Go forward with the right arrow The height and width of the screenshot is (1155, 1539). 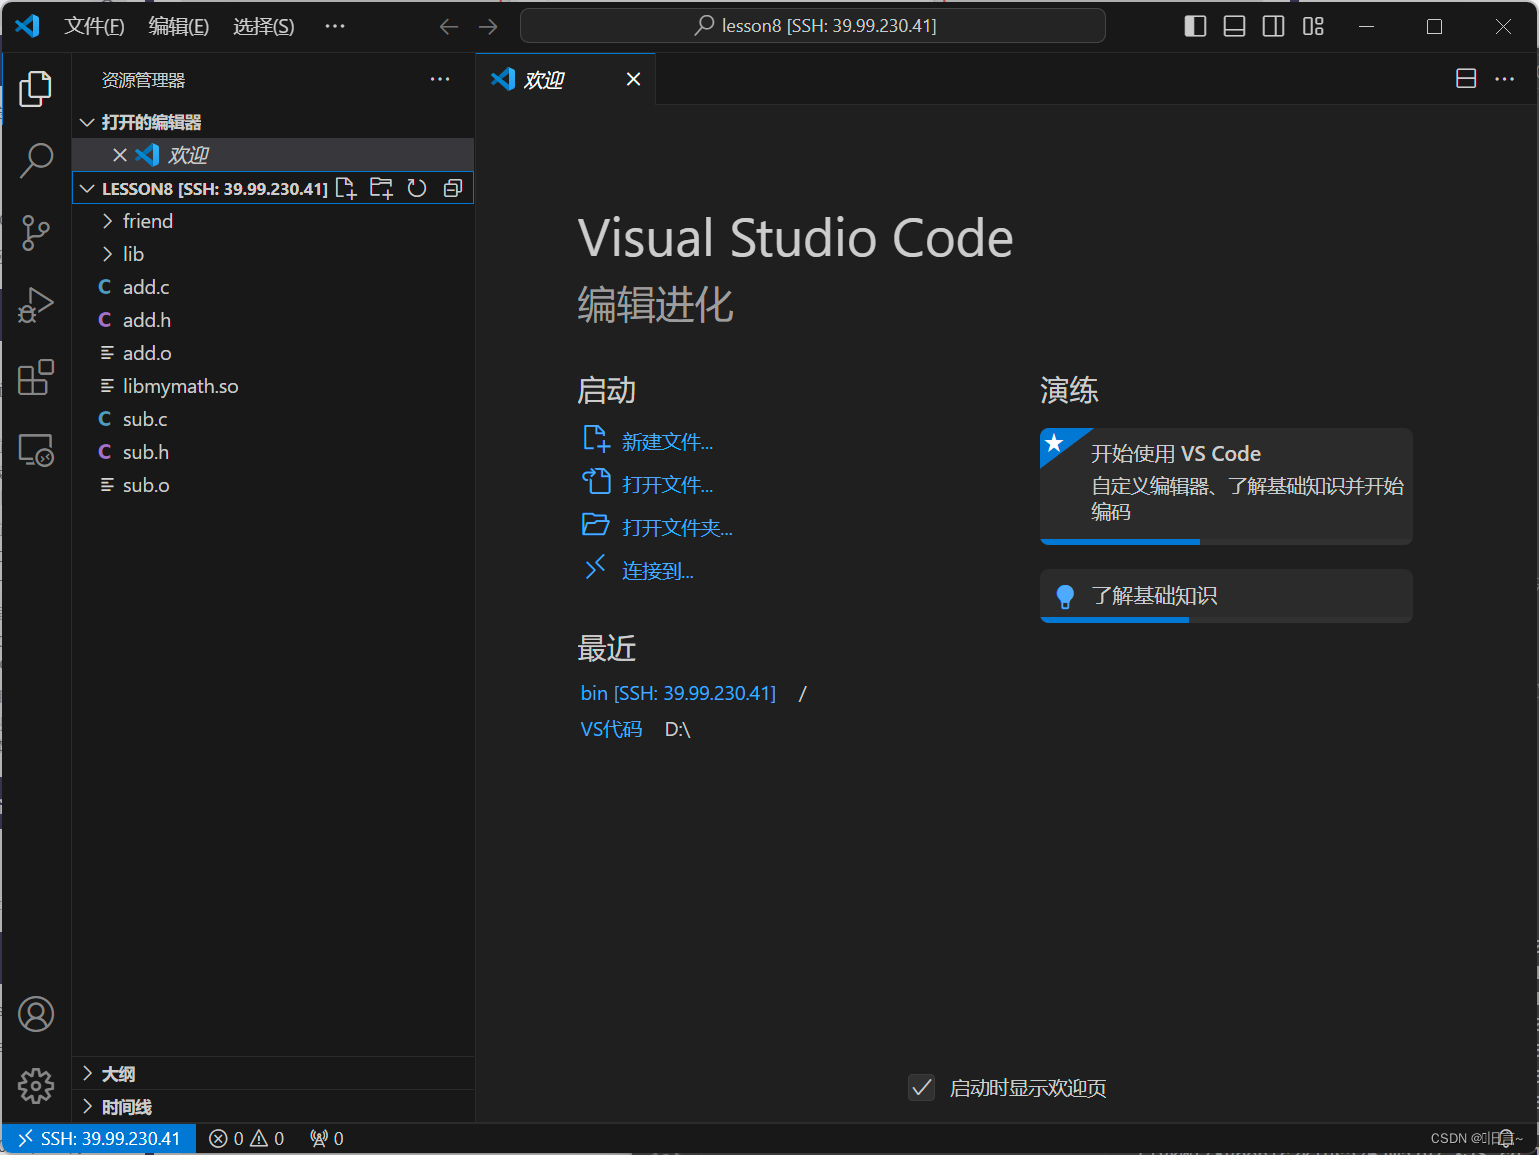488,26
